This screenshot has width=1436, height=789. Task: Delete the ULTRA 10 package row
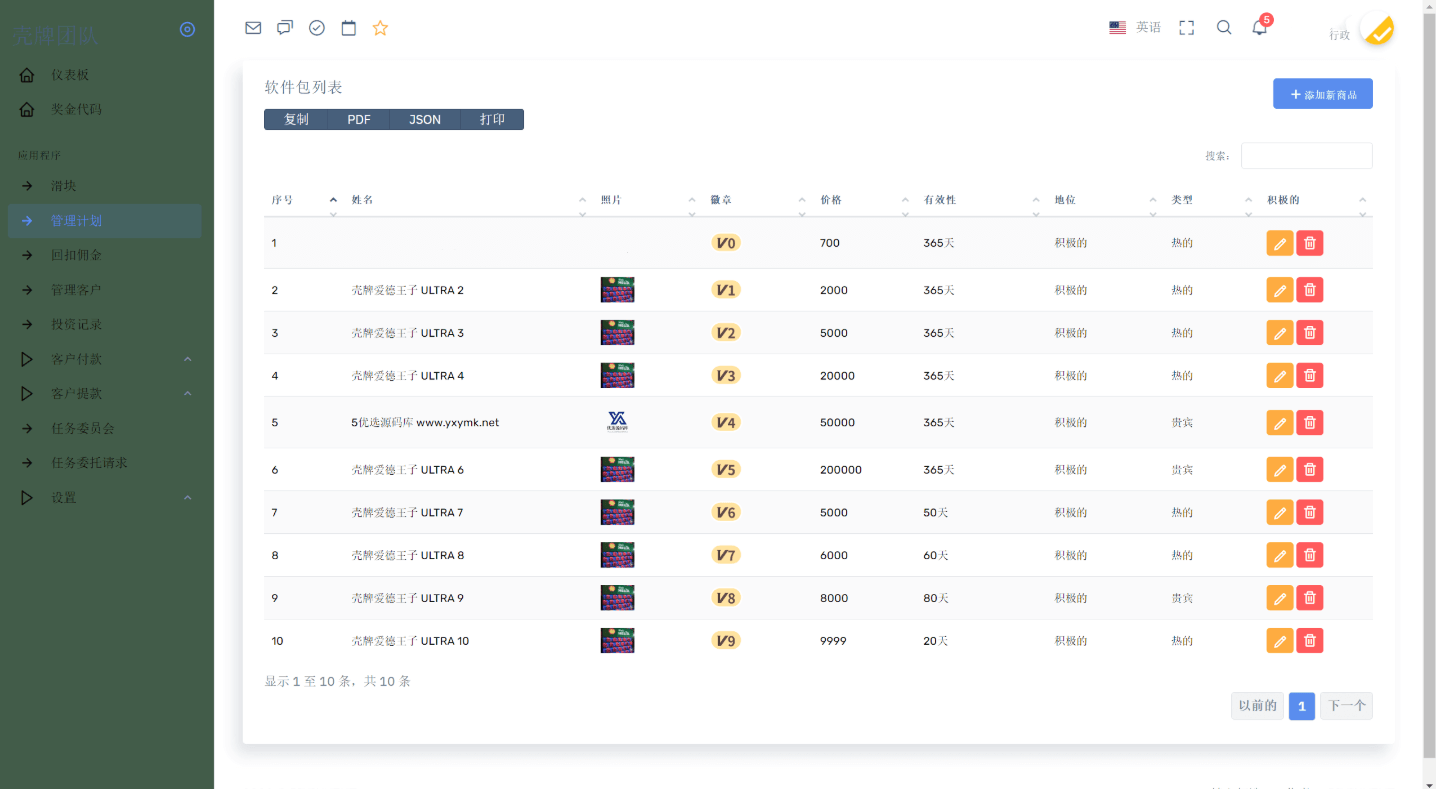tap(1310, 641)
